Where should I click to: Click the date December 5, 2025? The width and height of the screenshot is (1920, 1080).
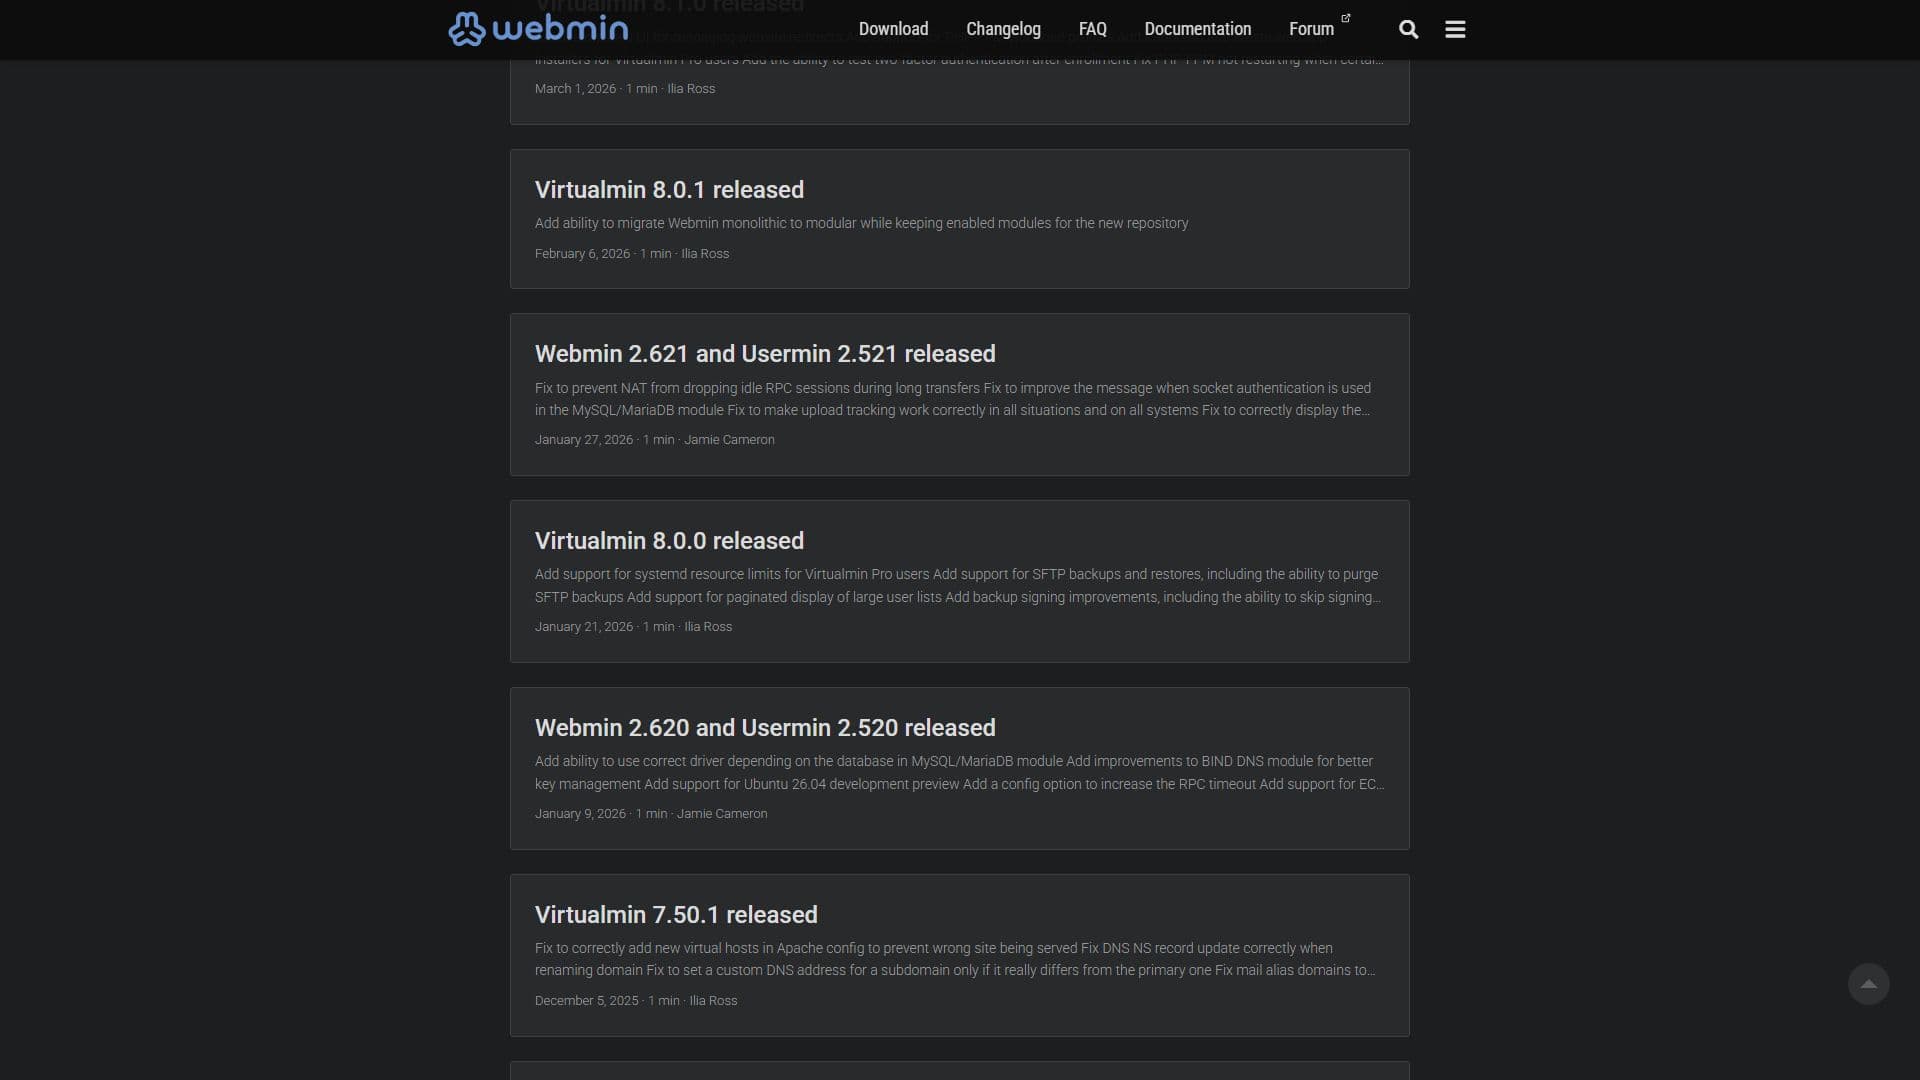[x=586, y=1001]
